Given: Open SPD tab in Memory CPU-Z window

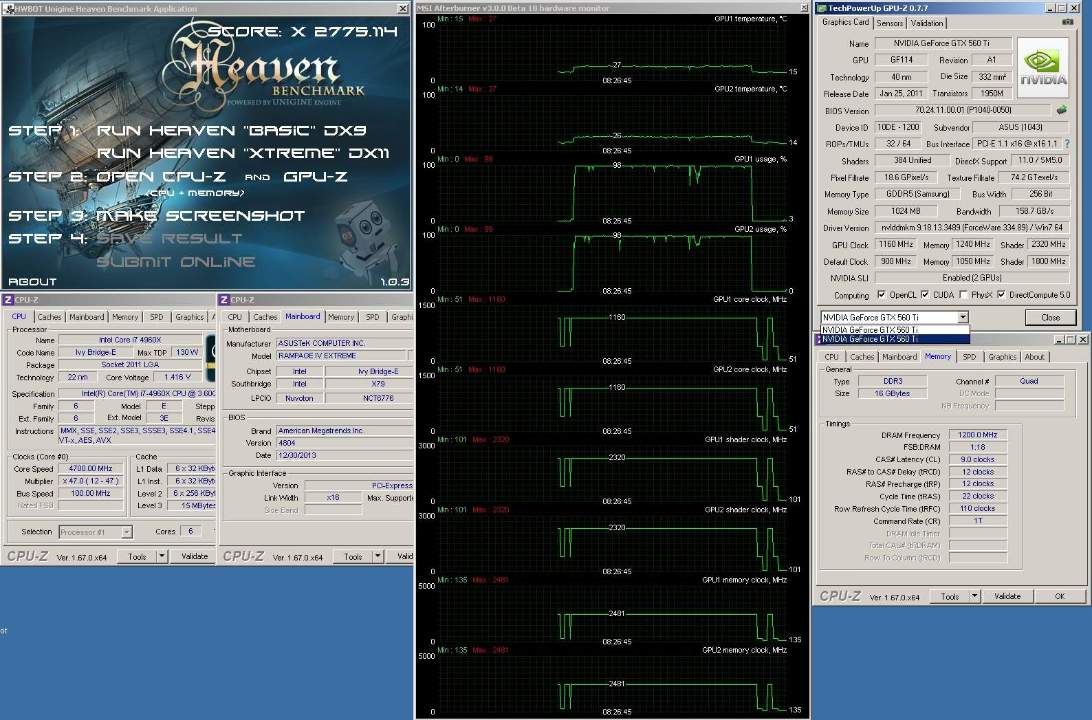Looking at the screenshot, I should click(x=969, y=357).
